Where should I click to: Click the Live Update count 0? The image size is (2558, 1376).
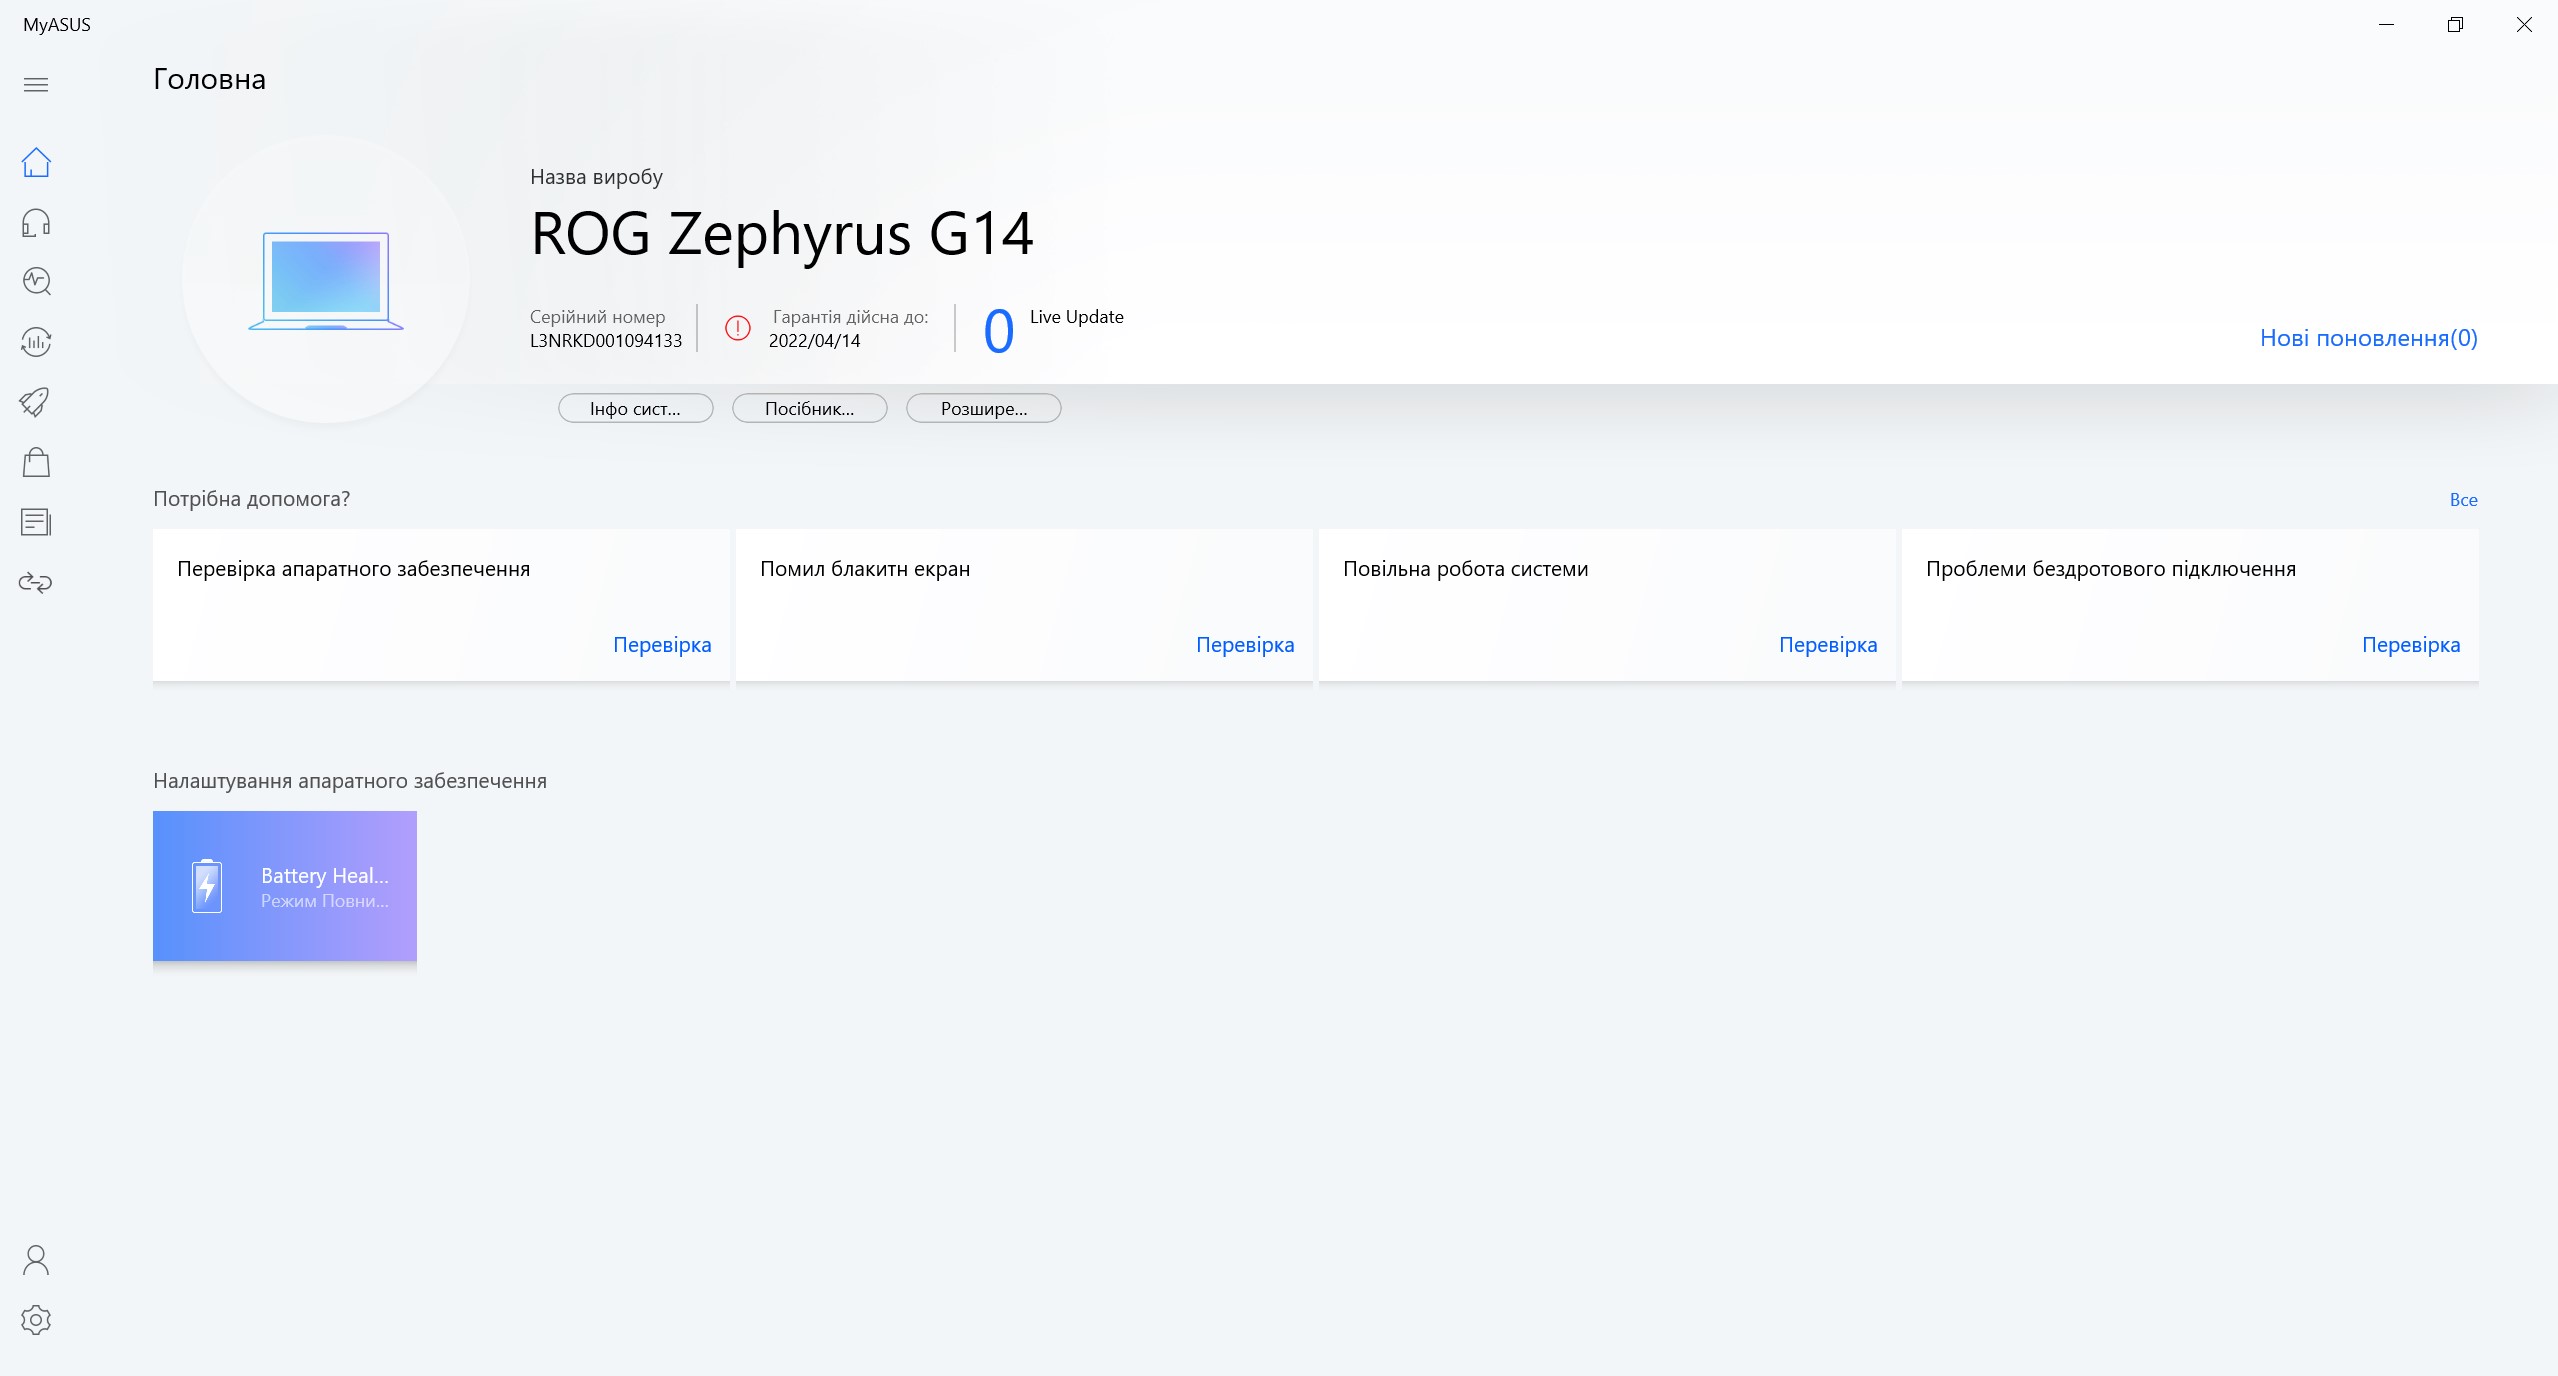[x=998, y=331]
